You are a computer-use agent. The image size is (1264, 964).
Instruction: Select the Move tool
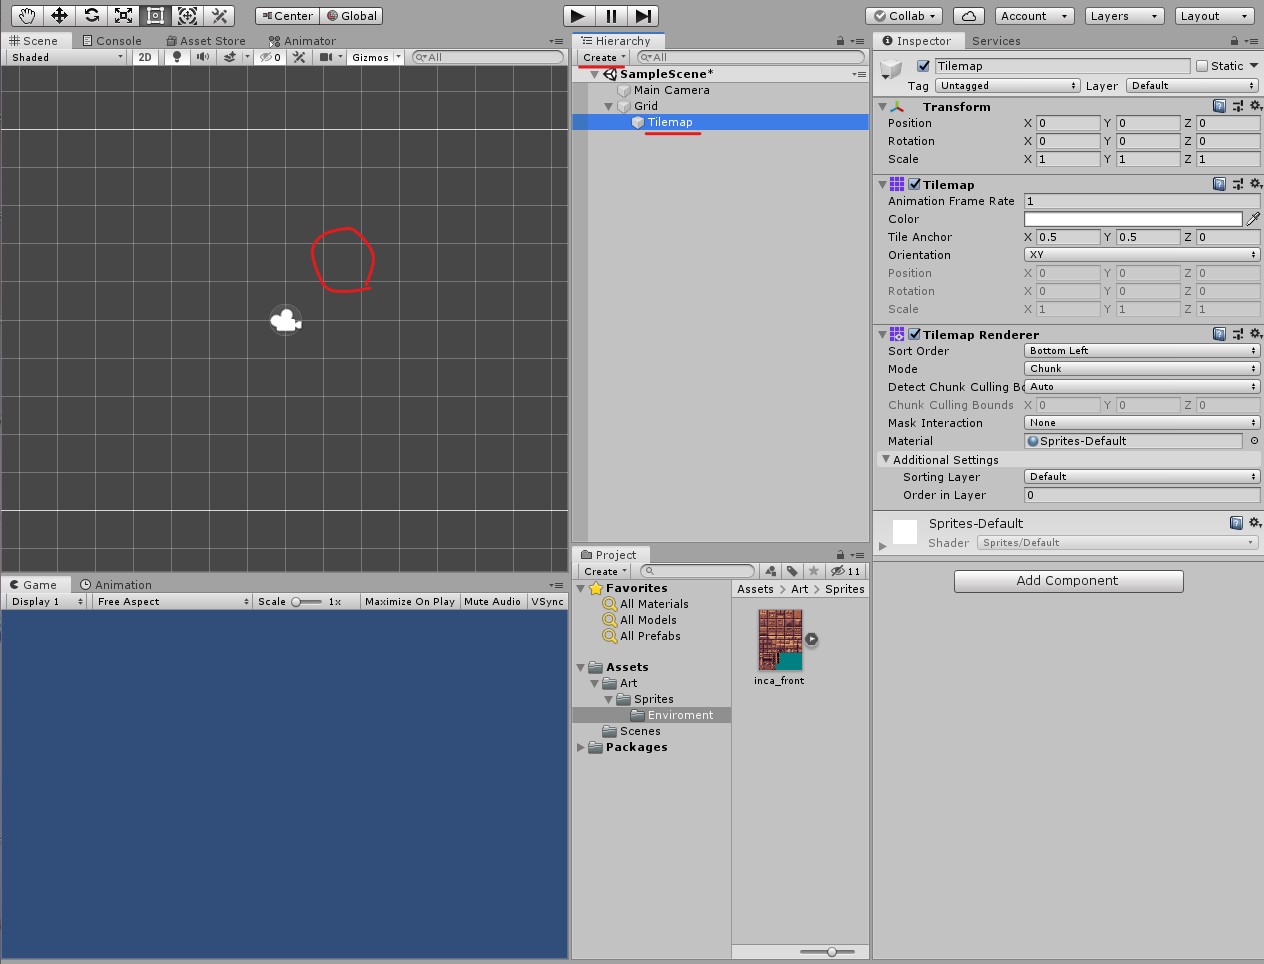coord(59,15)
